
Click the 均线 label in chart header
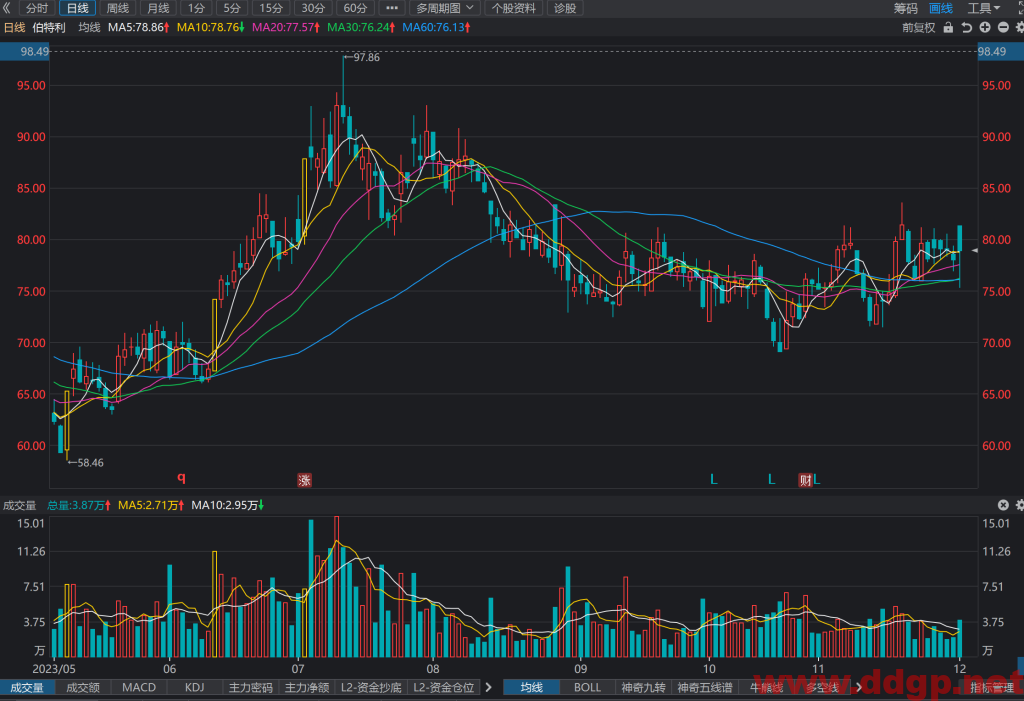89,27
